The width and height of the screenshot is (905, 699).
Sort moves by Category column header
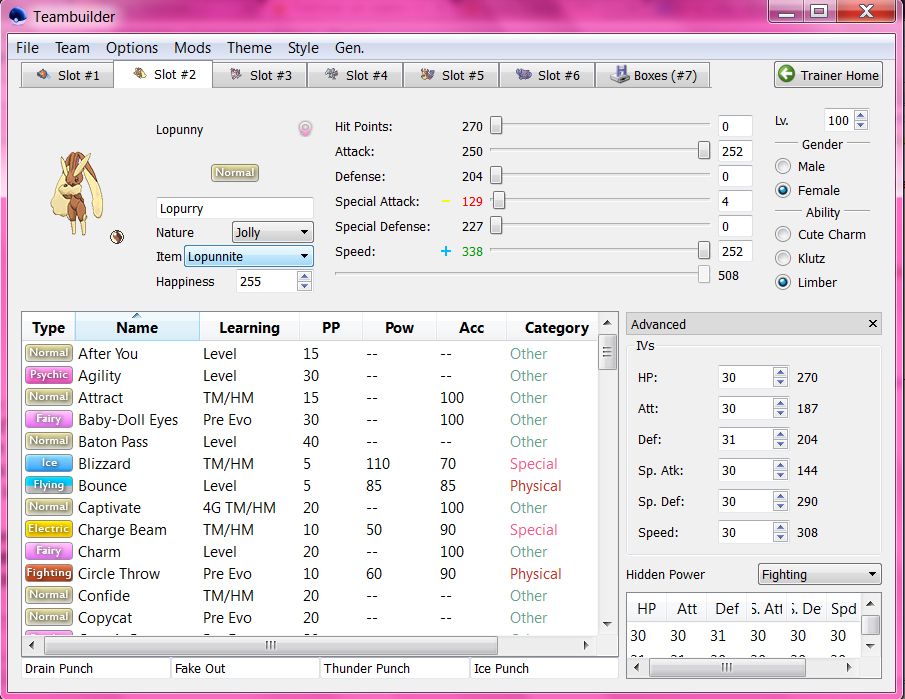[x=552, y=327]
